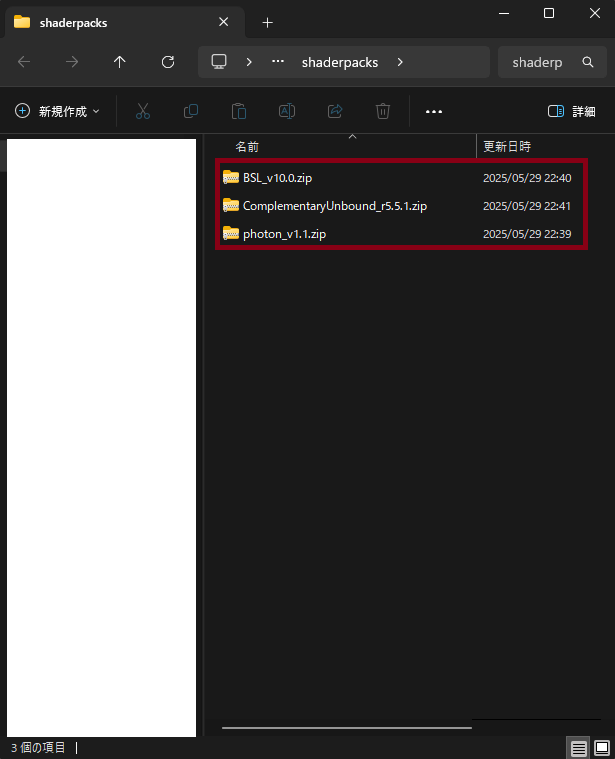Screen dimensions: 615x759
Task: Click the Rename icon in toolbar
Action: coord(287,111)
